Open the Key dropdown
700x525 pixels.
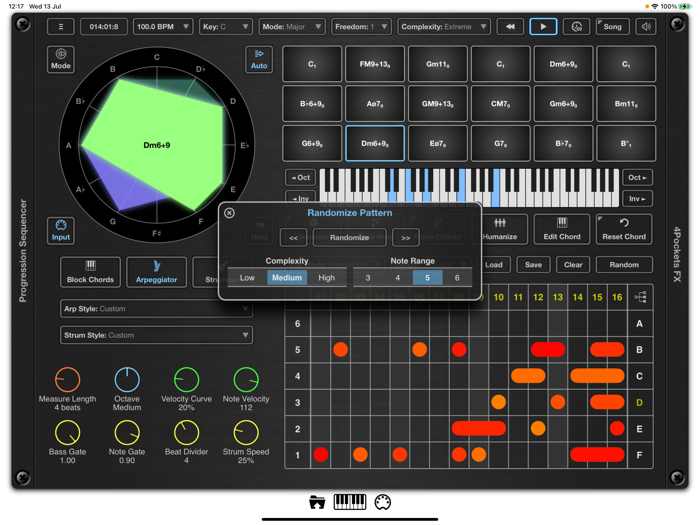[x=225, y=27]
